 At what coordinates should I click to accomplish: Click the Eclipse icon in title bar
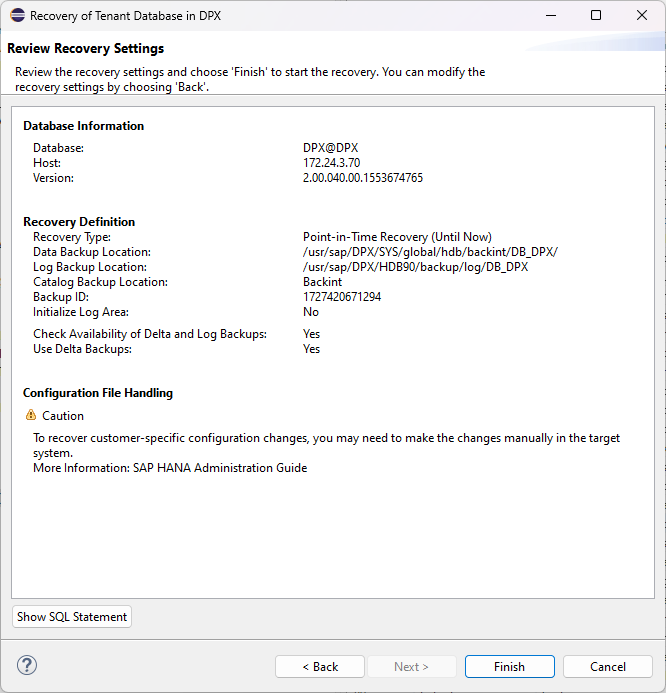click(16, 16)
